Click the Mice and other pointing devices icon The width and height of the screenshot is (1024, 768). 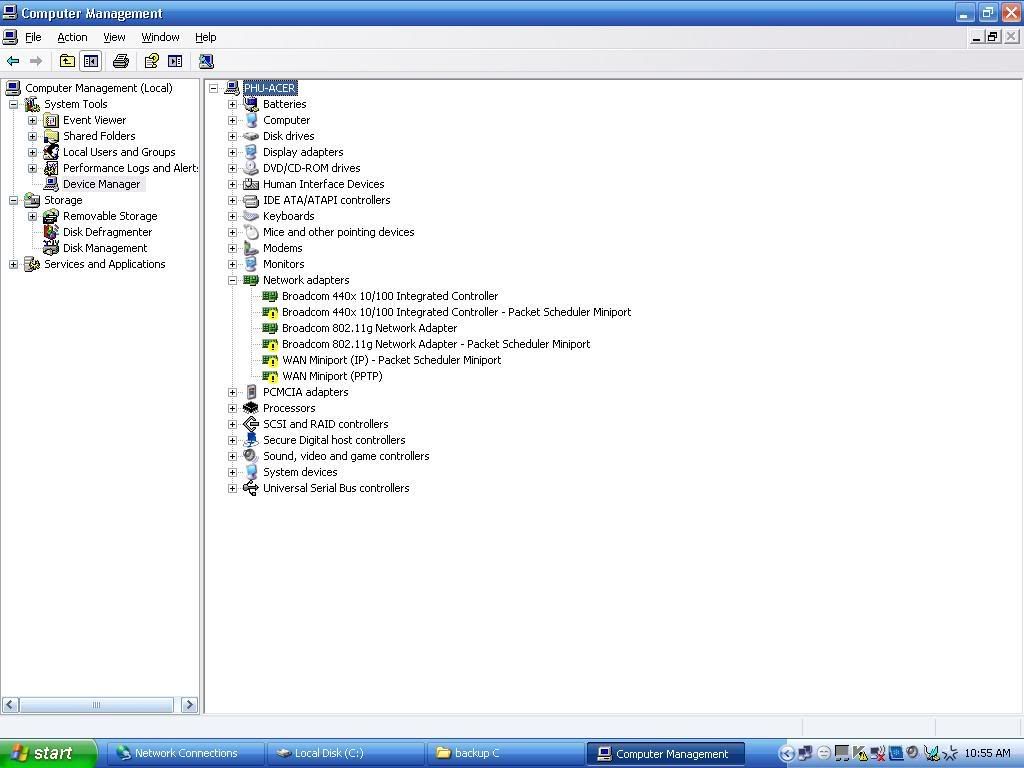251,232
